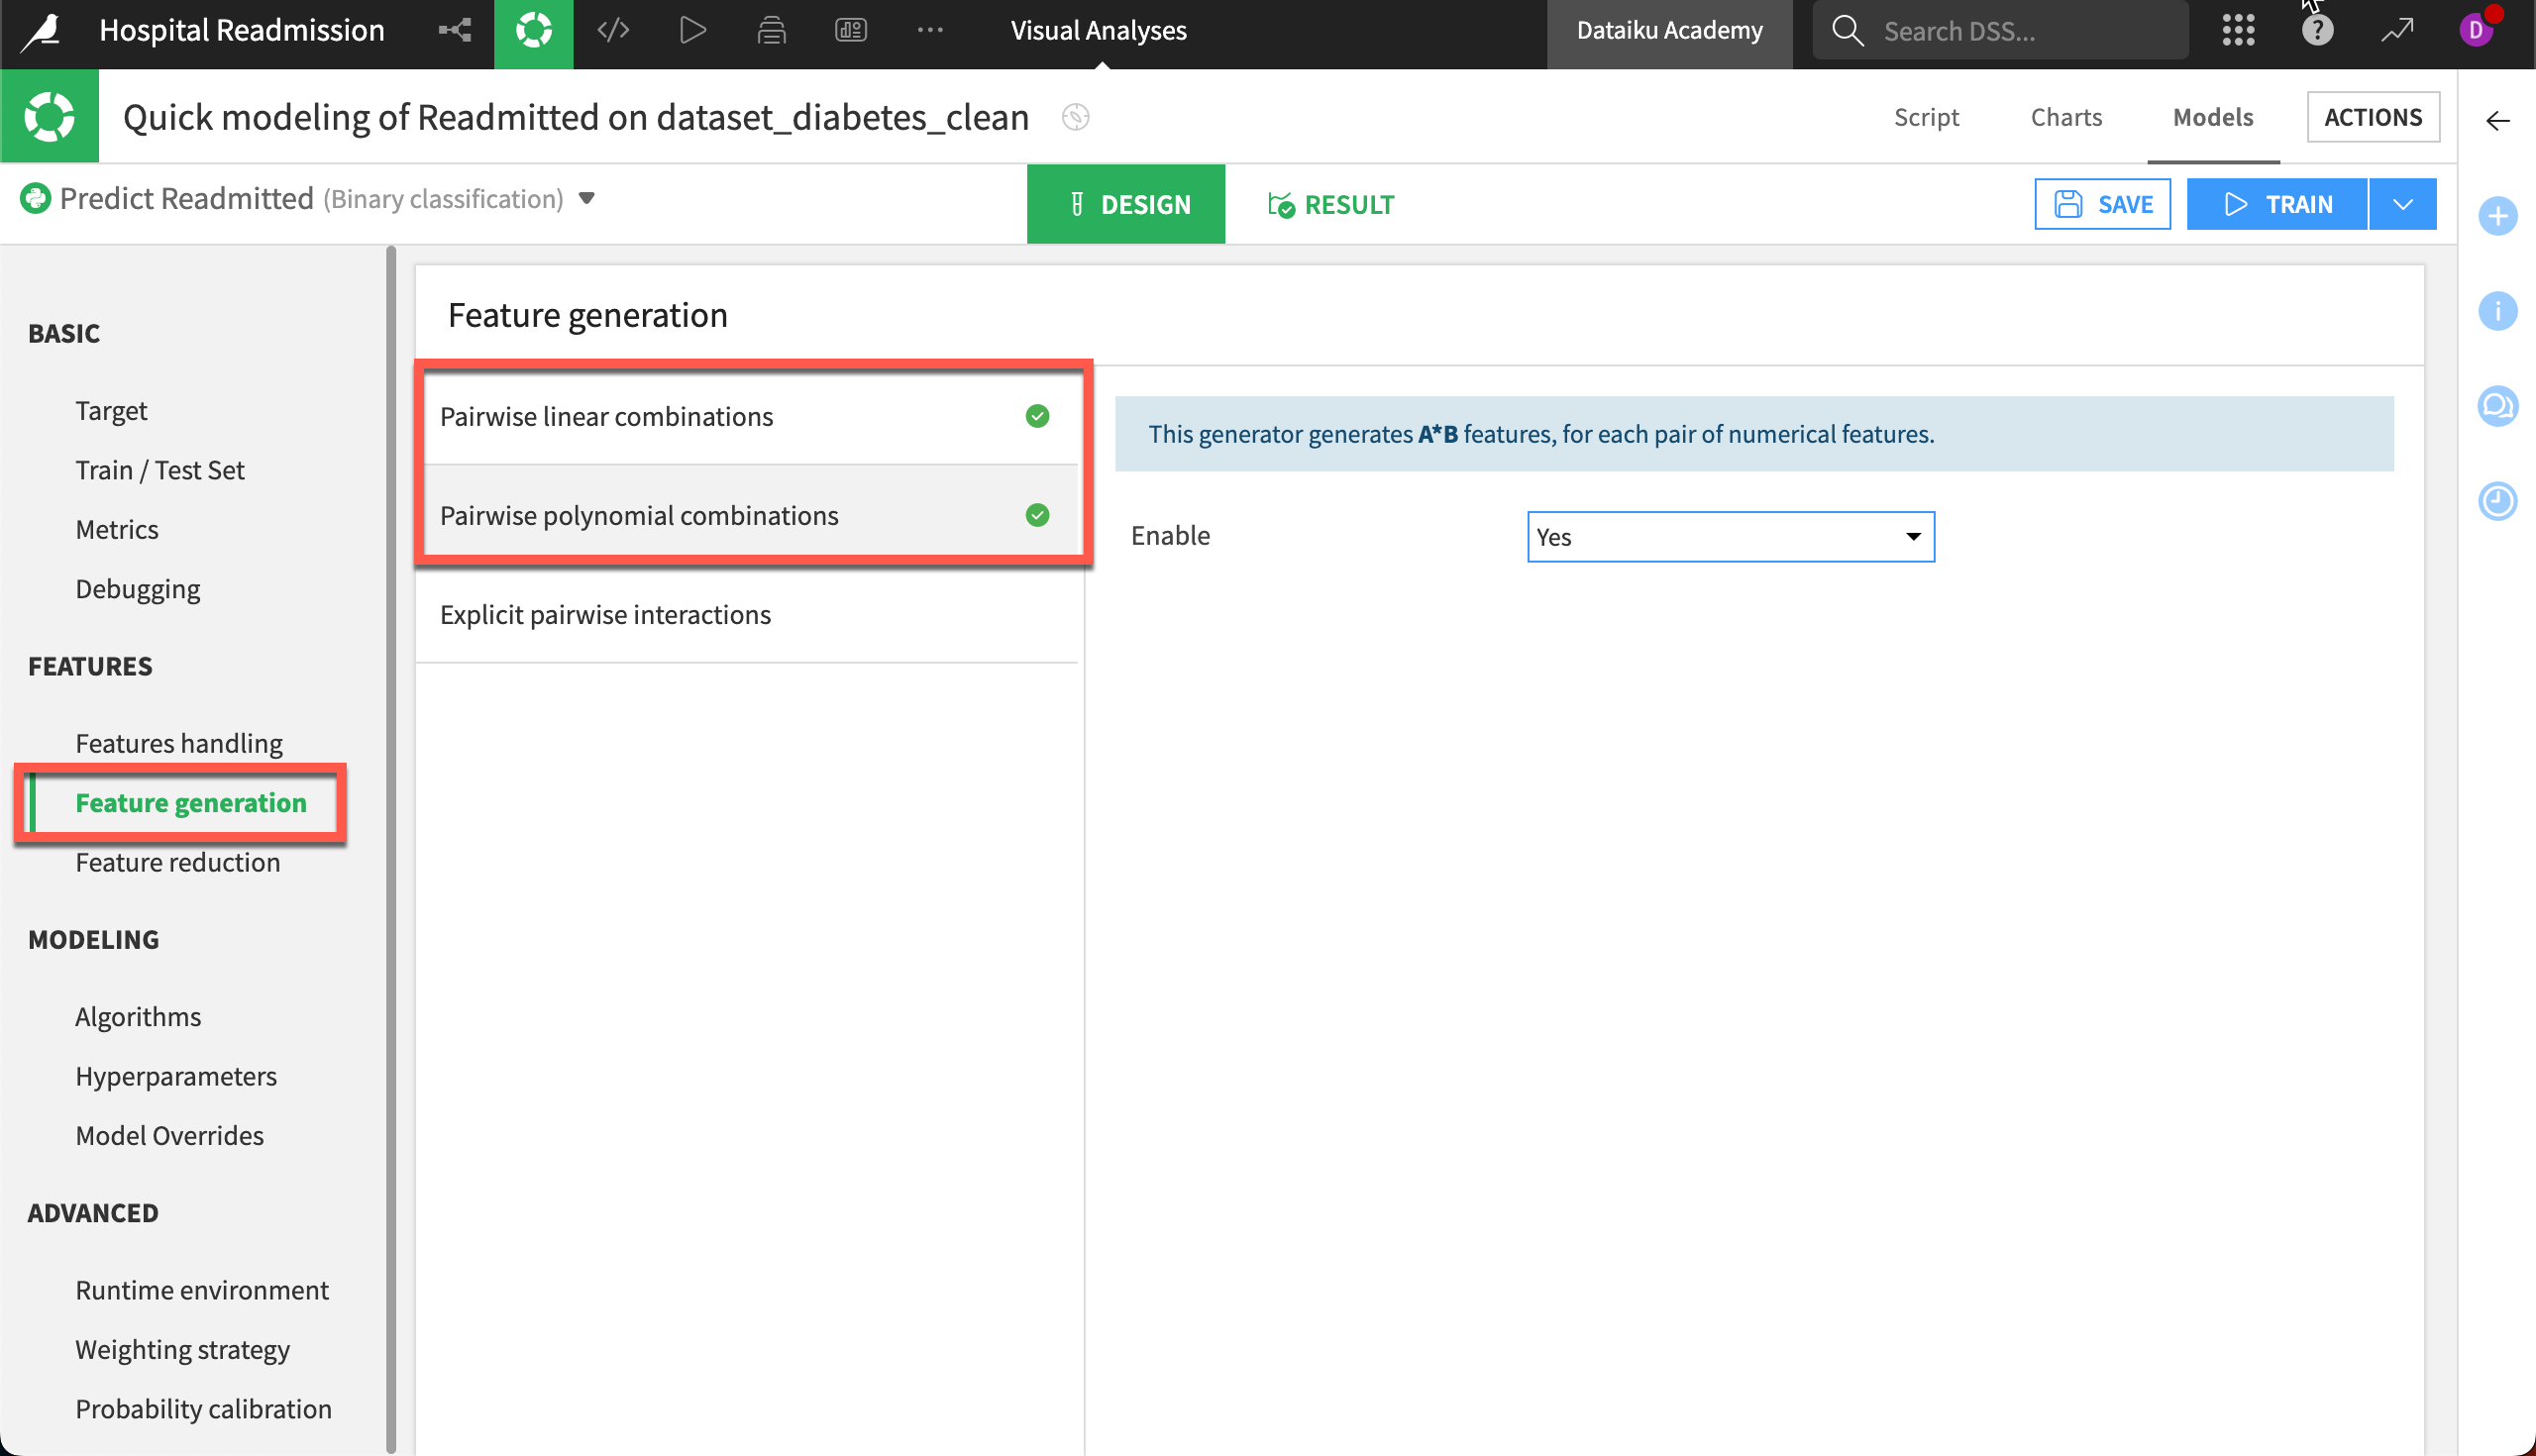The height and width of the screenshot is (1456, 2536).
Task: Toggle the checkmark on Pairwise linear combinations
Action: 1037,417
